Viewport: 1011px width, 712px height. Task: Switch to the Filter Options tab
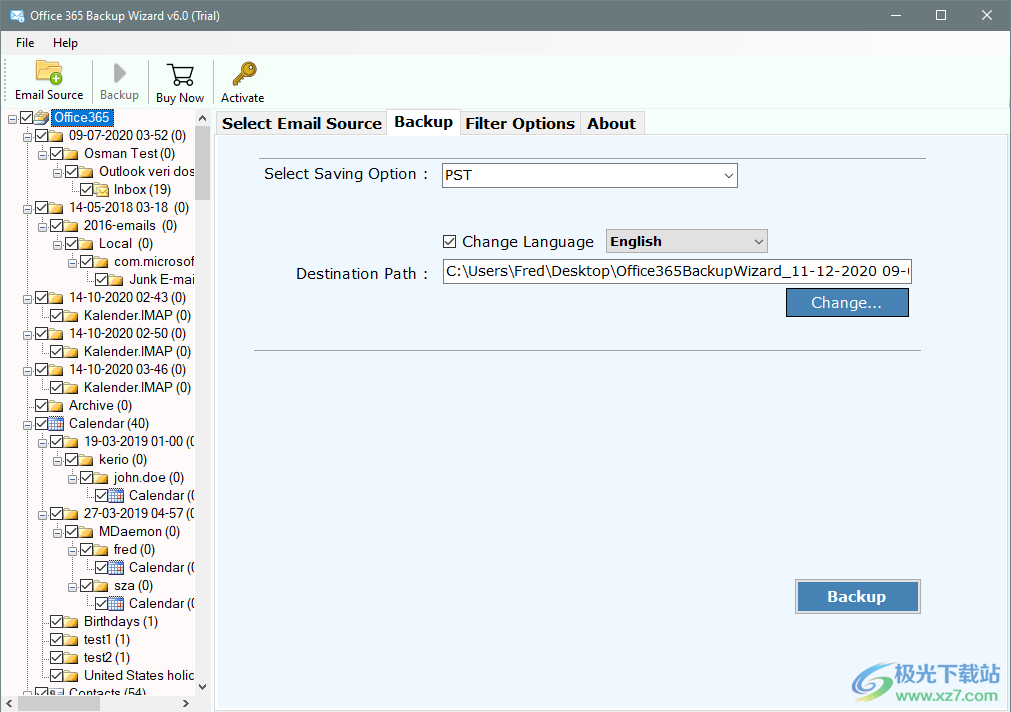pos(520,122)
